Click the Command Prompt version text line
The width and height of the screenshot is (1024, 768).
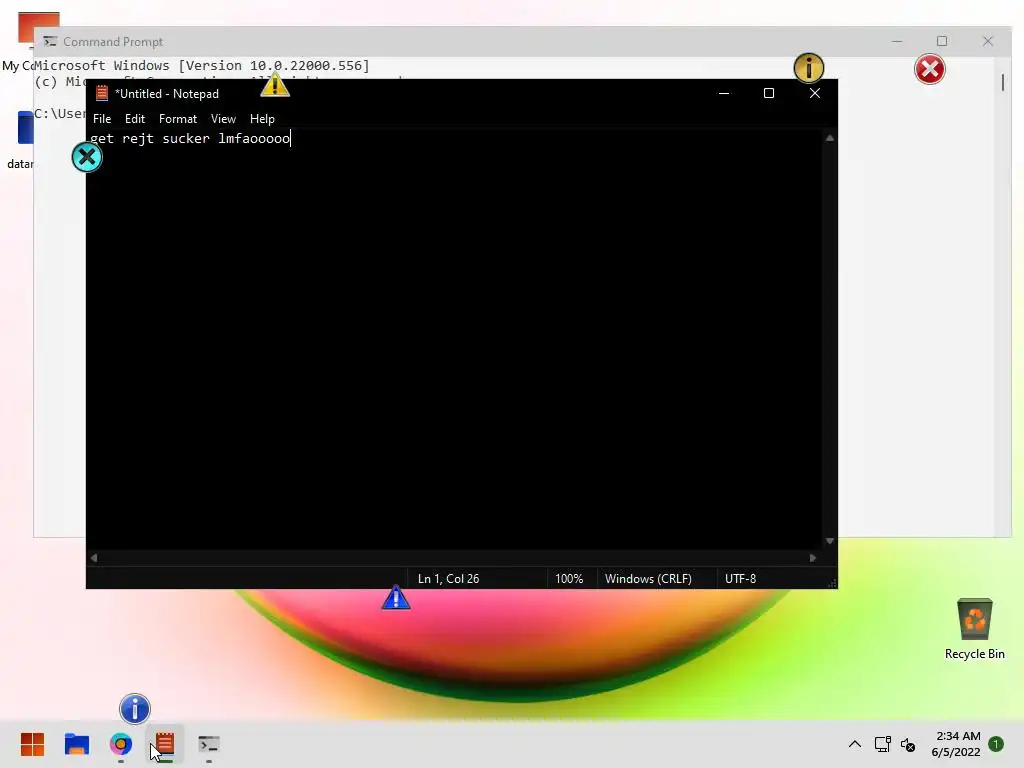click(x=202, y=65)
